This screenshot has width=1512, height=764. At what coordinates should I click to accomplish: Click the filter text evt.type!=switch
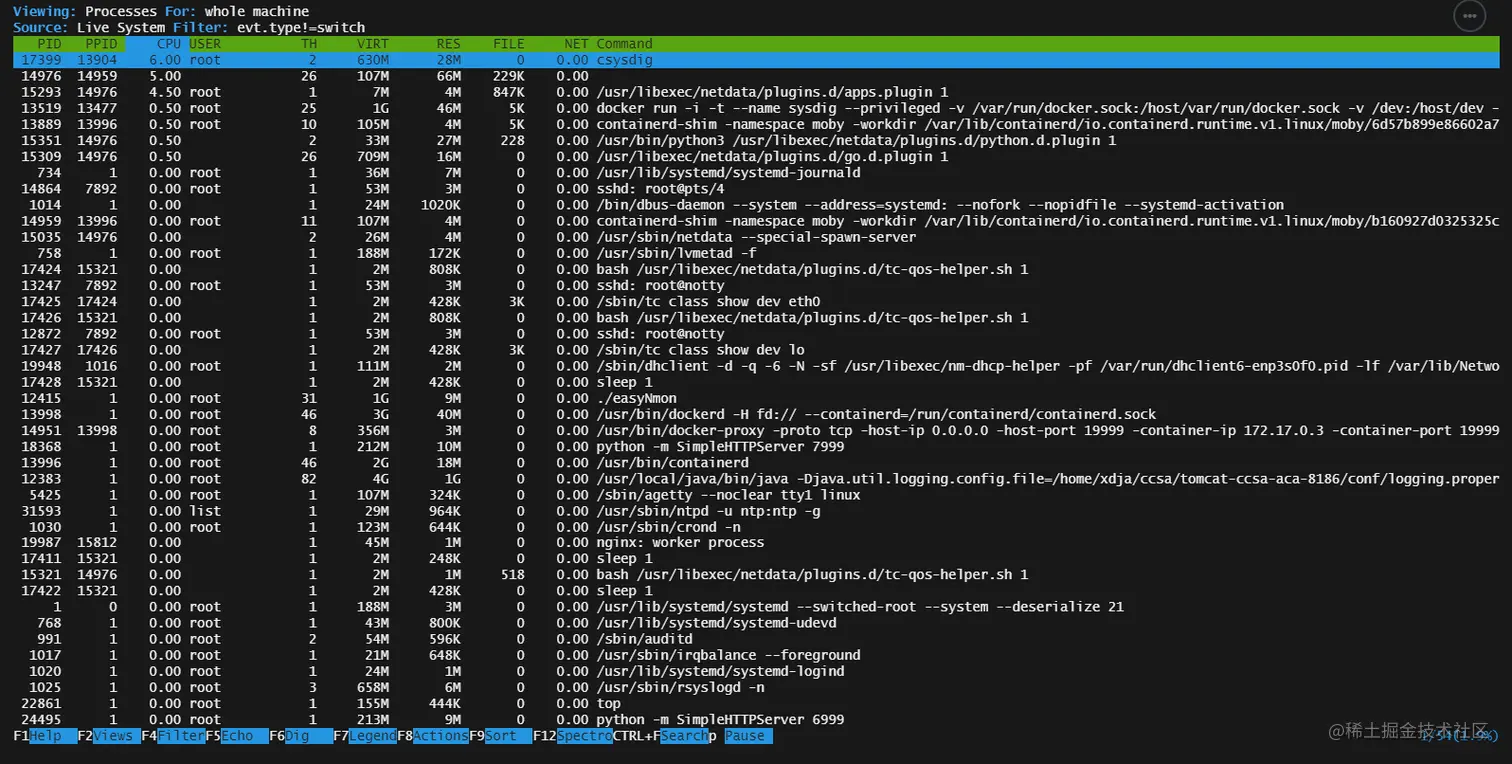click(301, 28)
